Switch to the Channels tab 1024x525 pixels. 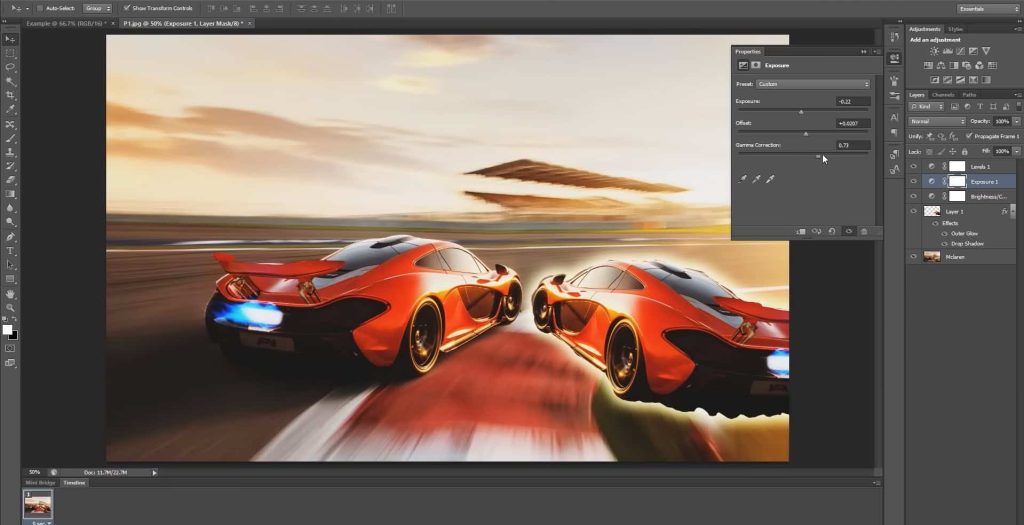[942, 95]
